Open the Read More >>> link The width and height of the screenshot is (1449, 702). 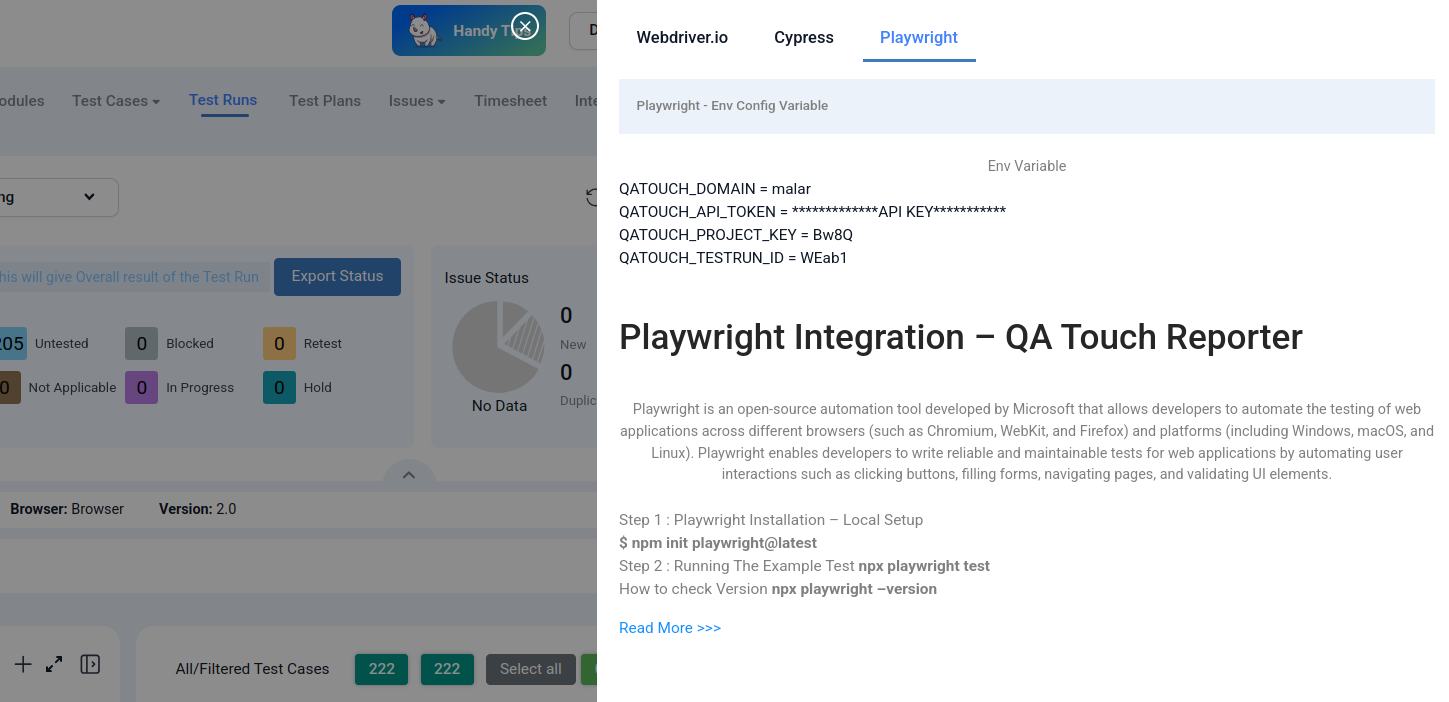coord(670,628)
